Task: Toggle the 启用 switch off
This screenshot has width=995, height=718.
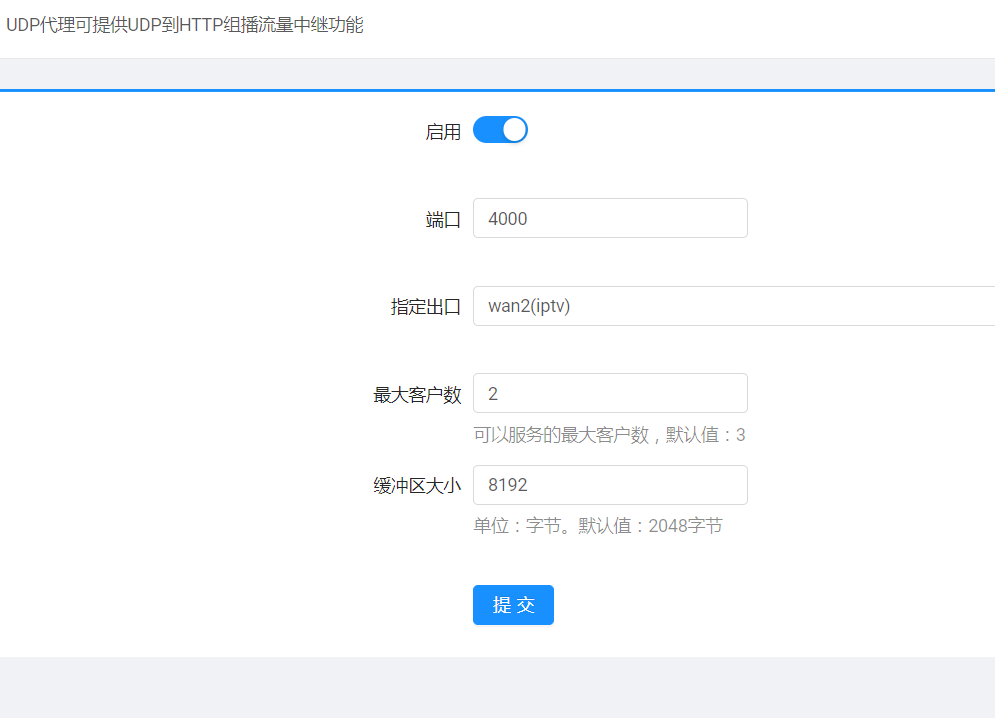Action: click(499, 130)
